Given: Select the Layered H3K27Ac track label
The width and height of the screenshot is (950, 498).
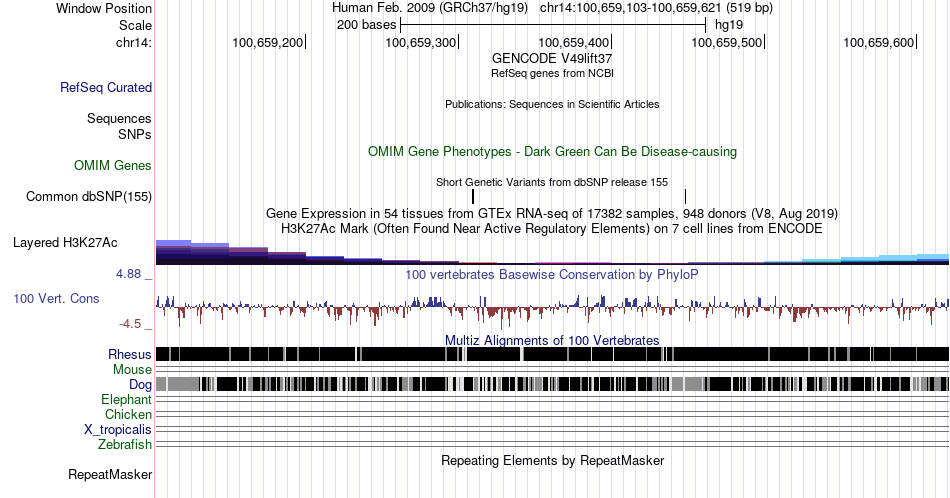Looking at the screenshot, I should pos(65,242).
